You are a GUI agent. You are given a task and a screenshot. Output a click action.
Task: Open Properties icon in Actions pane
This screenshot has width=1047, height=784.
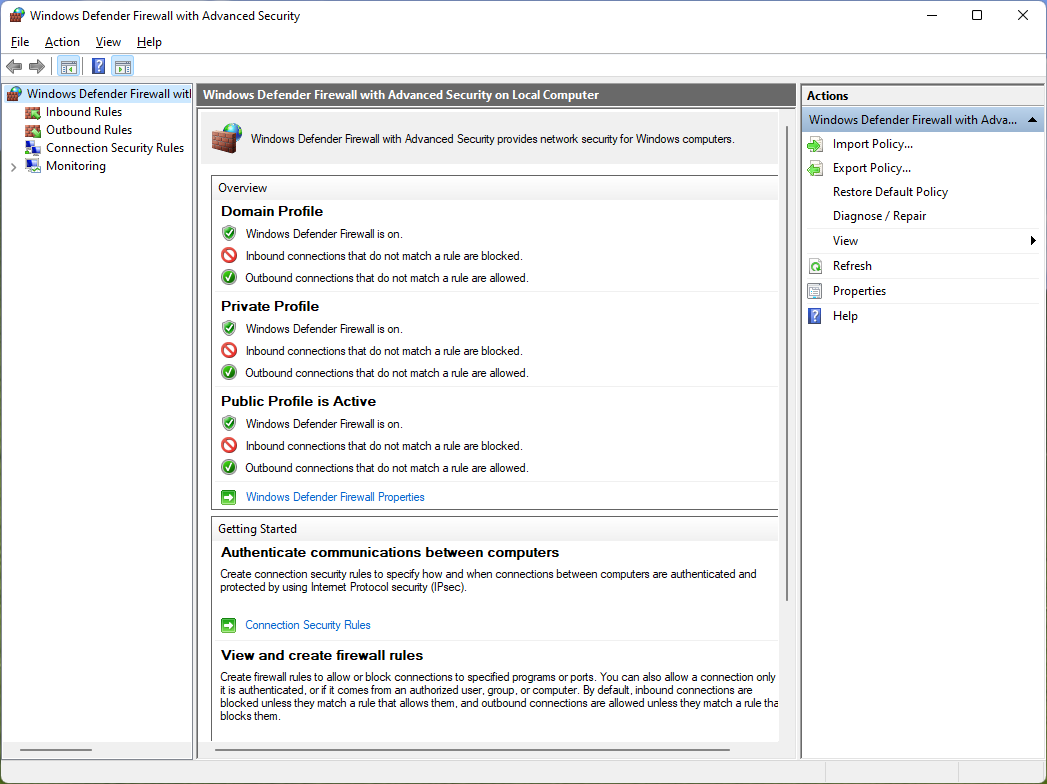[x=815, y=291]
